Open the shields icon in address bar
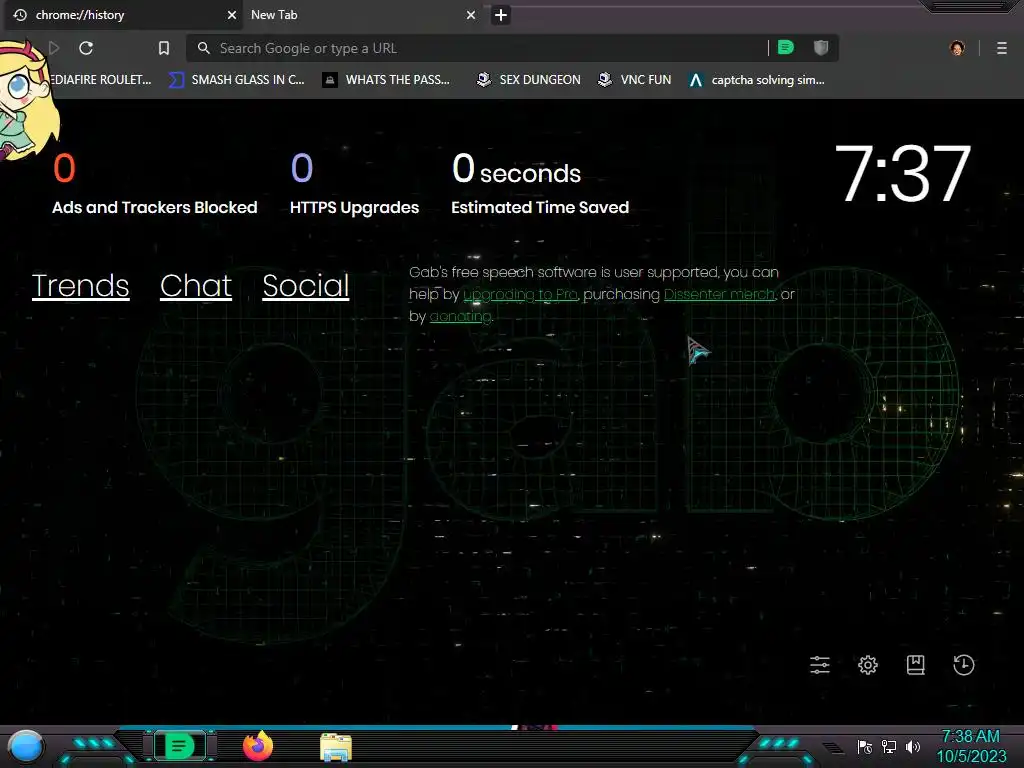The width and height of the screenshot is (1024, 768). click(821, 48)
